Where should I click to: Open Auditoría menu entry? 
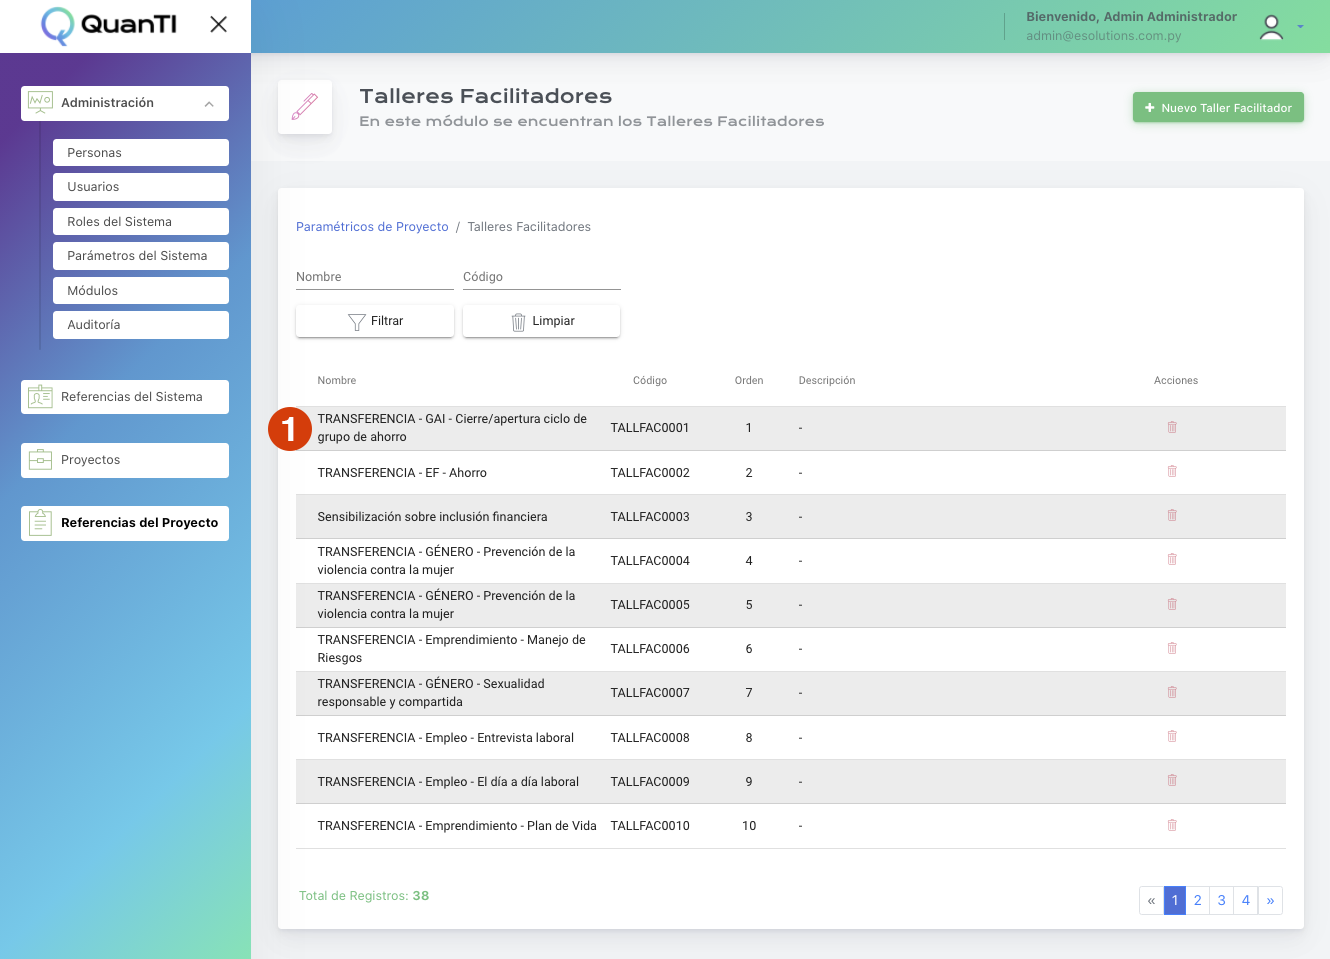click(x=141, y=325)
